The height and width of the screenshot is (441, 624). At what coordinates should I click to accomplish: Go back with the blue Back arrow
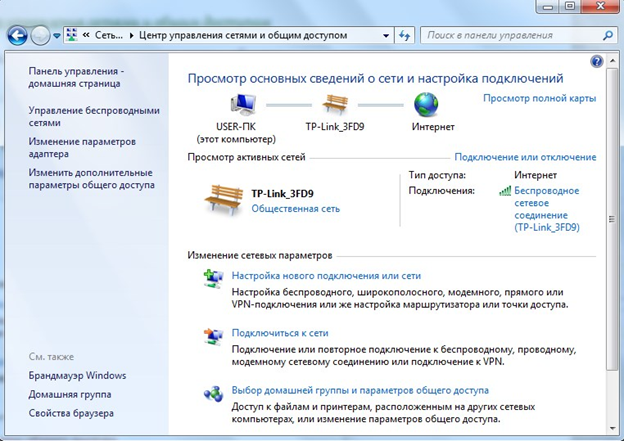tap(18, 36)
